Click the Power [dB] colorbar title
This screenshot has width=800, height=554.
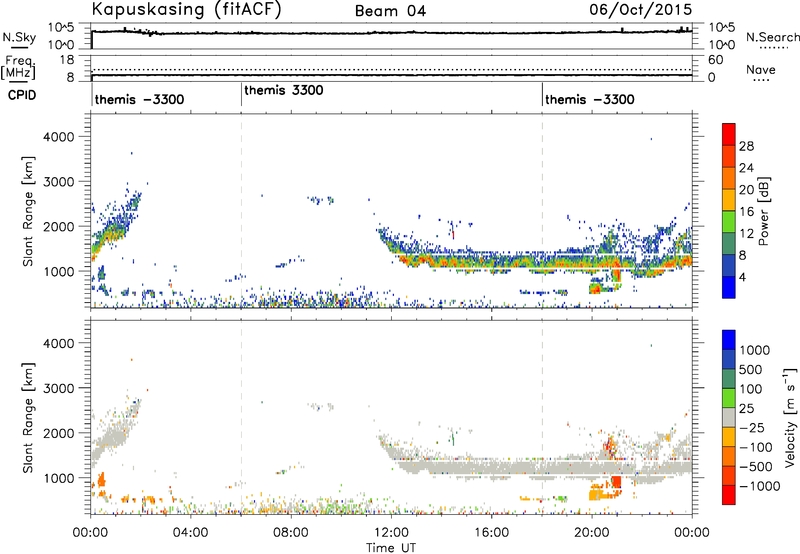[763, 211]
